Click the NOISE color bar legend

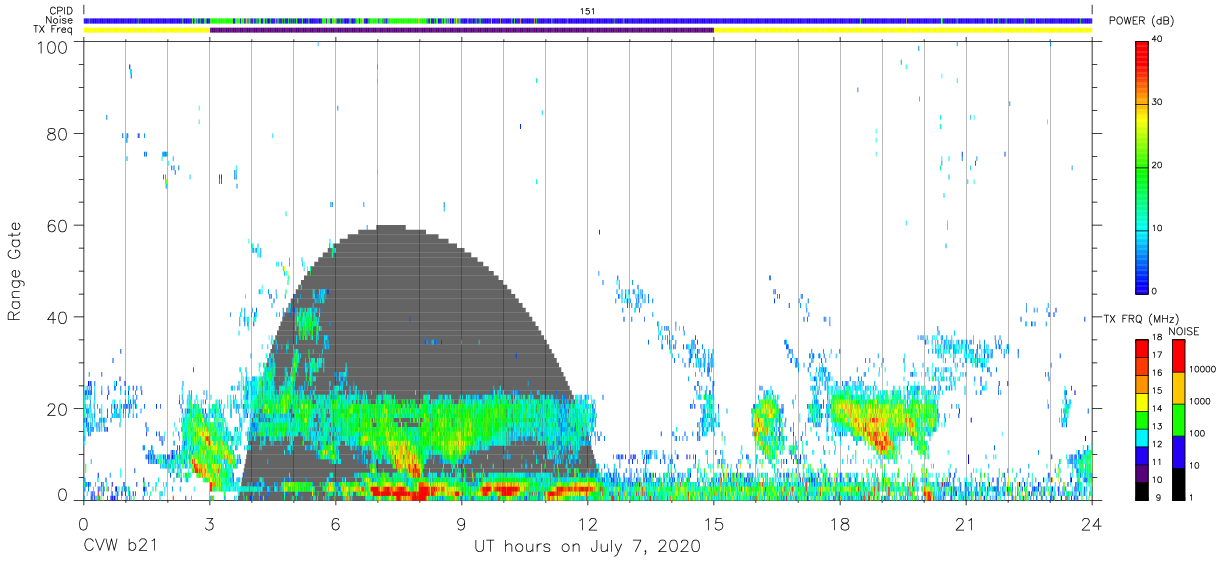[1177, 419]
